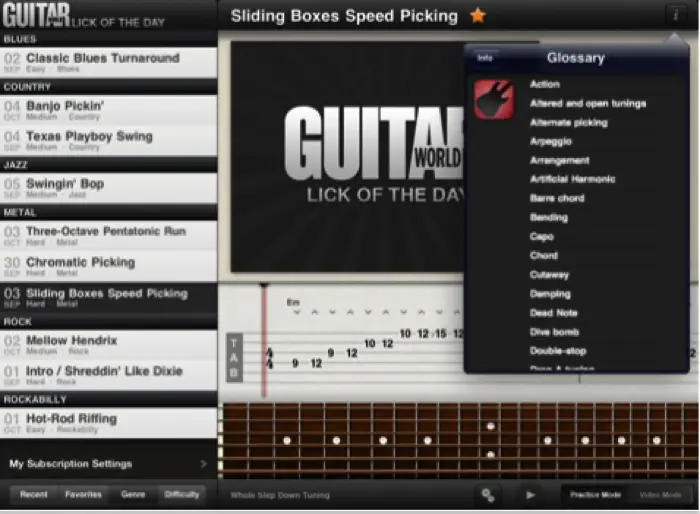
Task: Select the Recent tab
Action: click(33, 494)
